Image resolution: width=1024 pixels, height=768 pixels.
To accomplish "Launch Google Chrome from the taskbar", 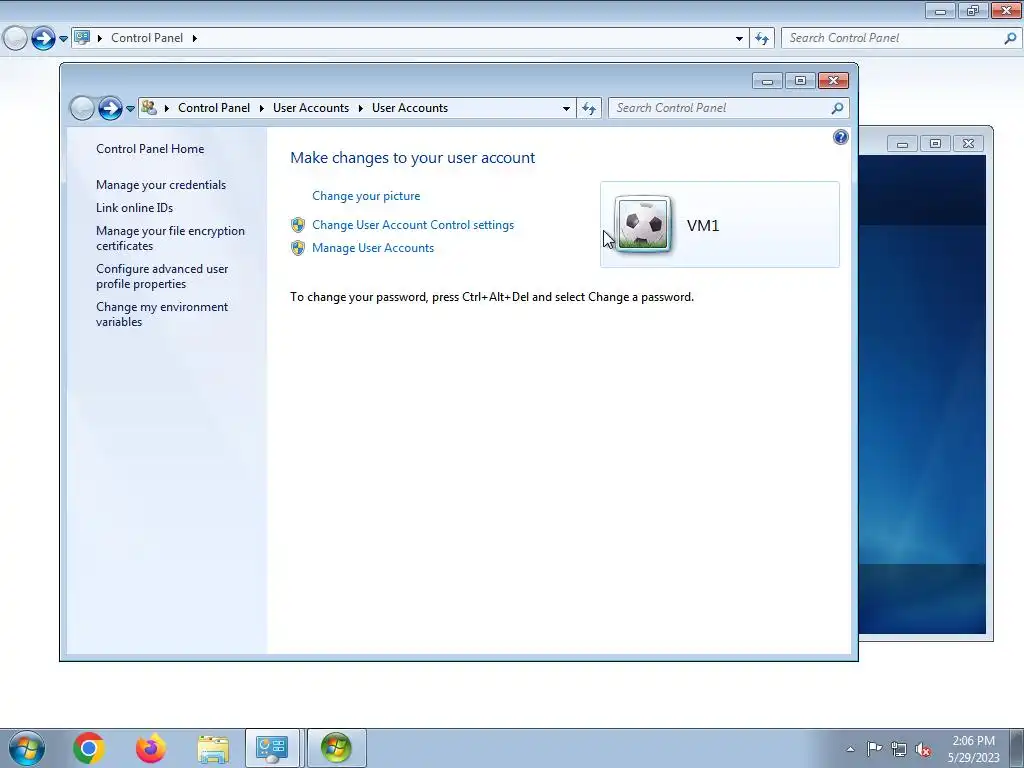I will click(89, 748).
